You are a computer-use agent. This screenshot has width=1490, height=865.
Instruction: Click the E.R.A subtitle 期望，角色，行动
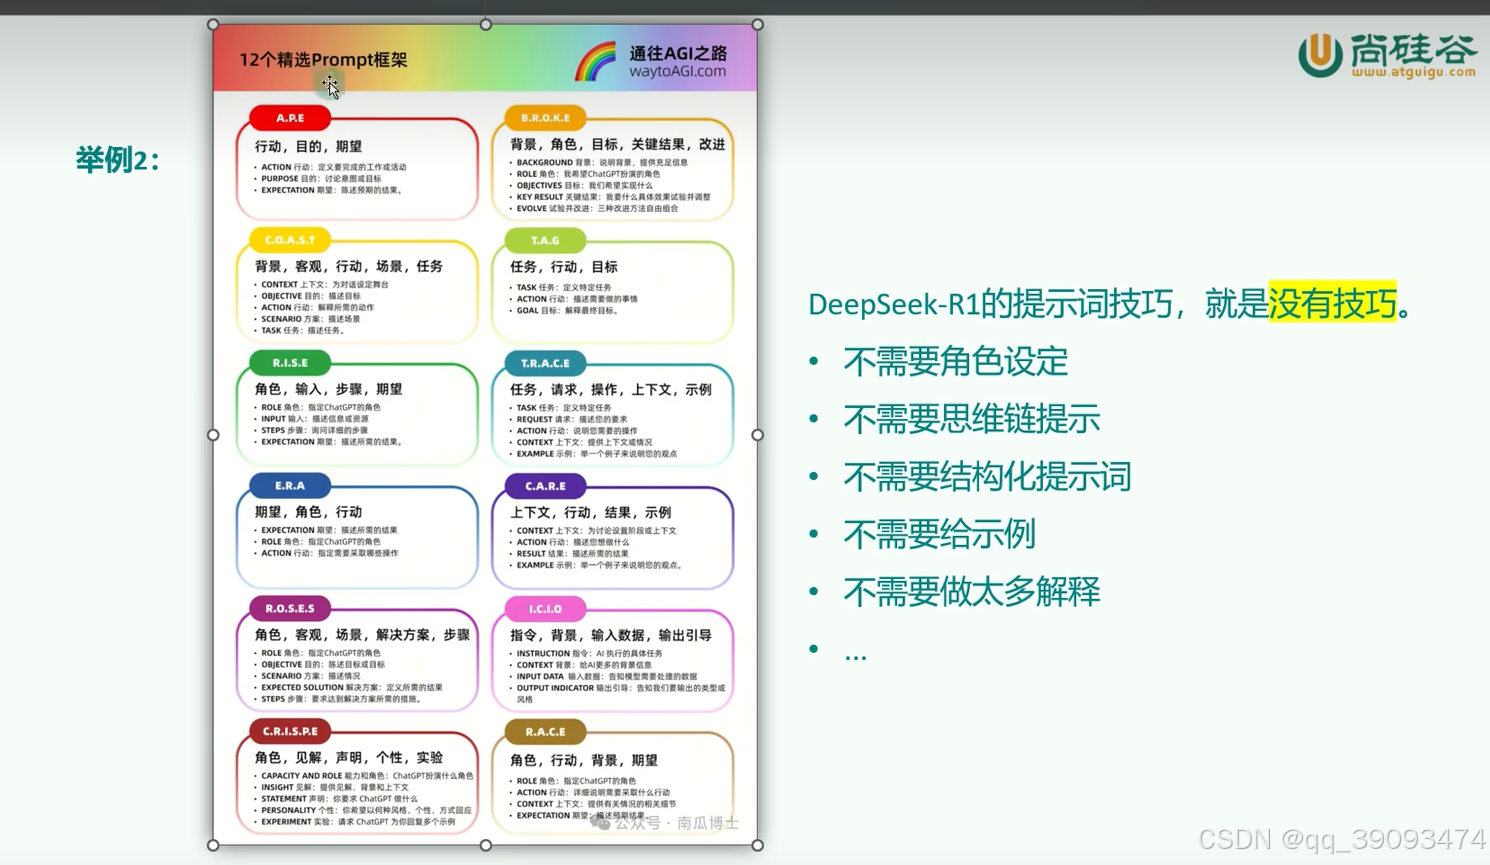(x=308, y=512)
